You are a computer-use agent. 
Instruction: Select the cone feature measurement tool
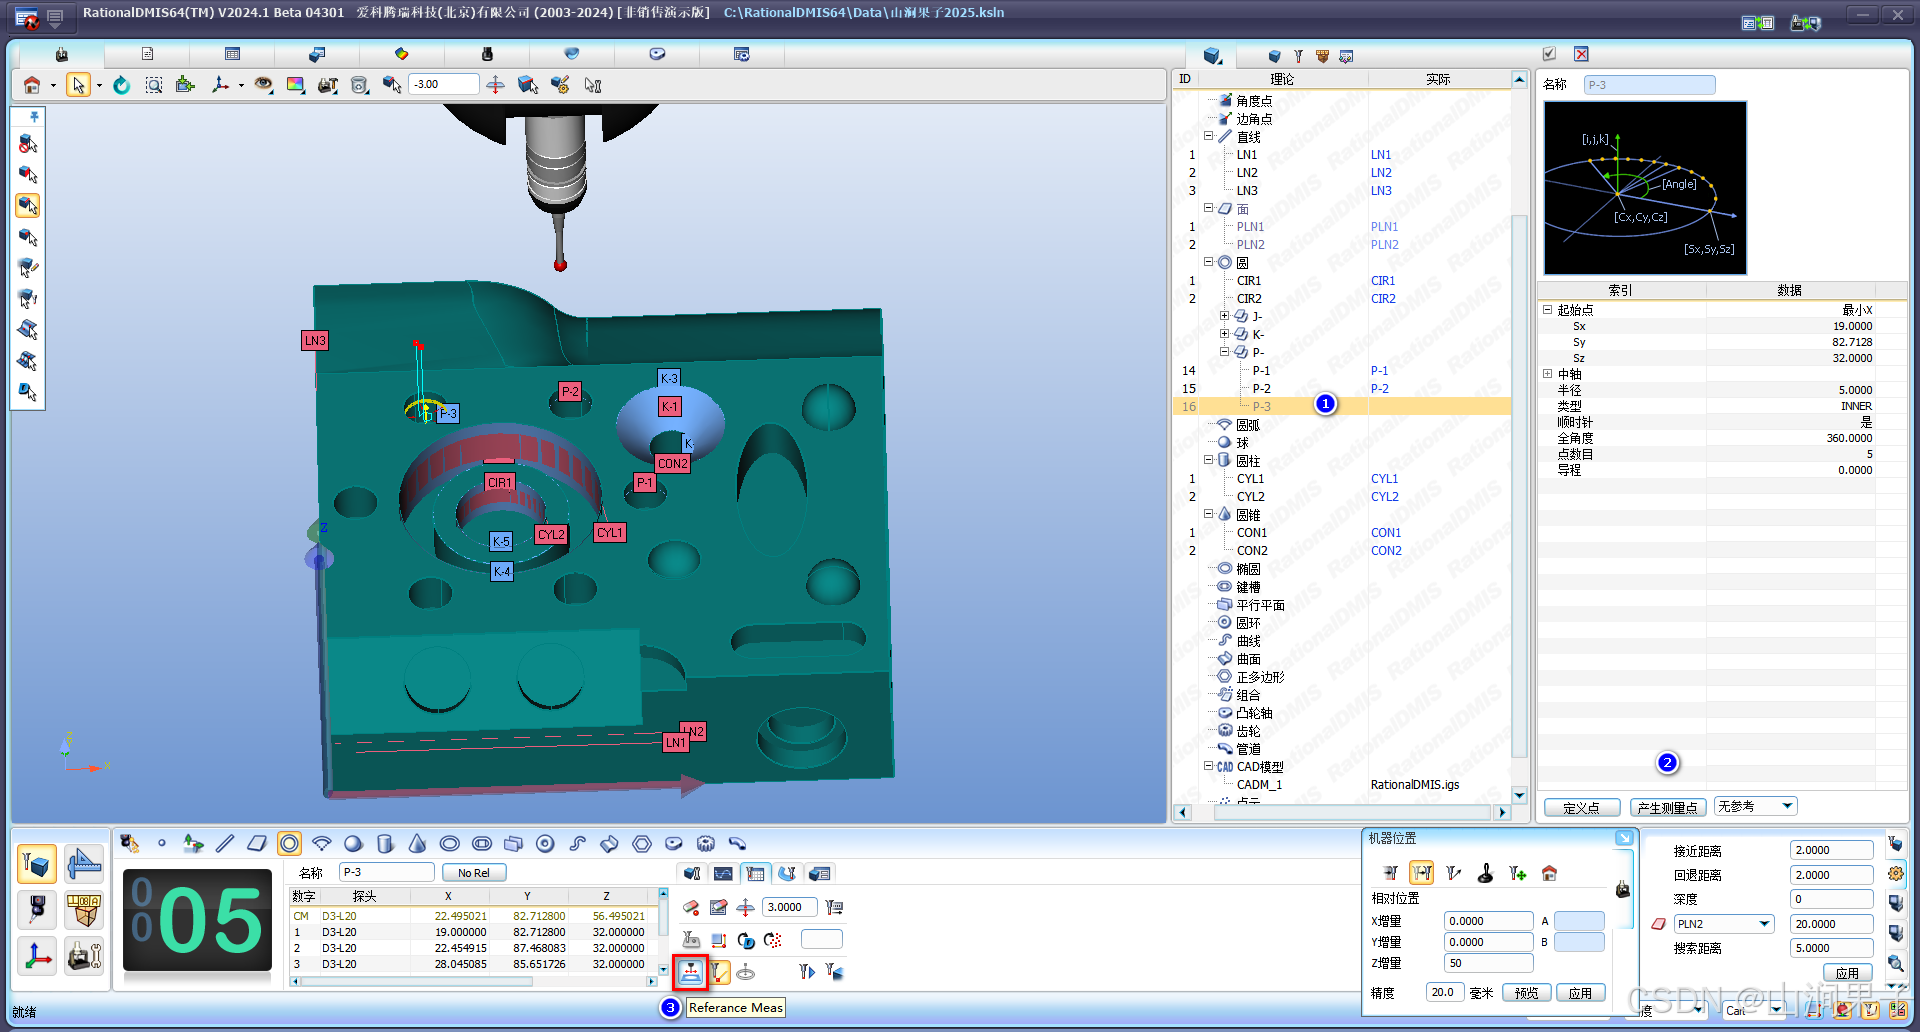417,844
